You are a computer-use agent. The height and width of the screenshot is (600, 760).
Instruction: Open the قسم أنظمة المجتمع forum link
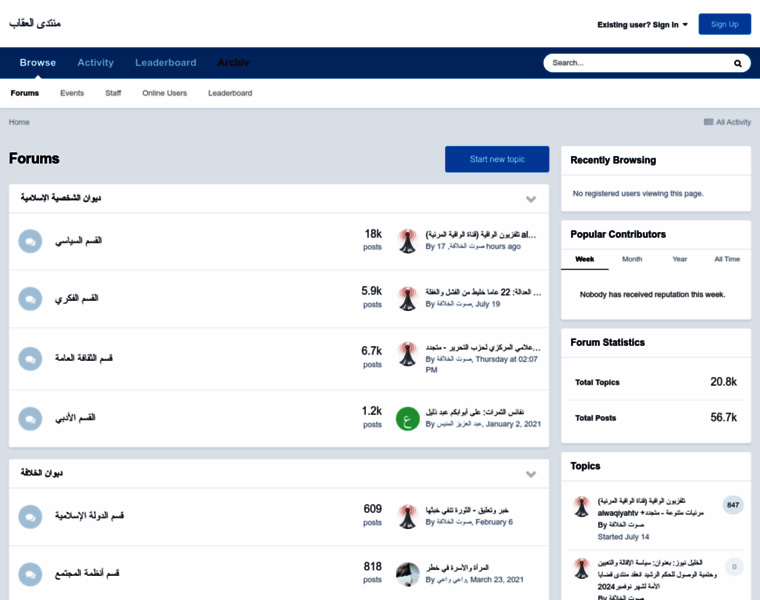[87, 573]
